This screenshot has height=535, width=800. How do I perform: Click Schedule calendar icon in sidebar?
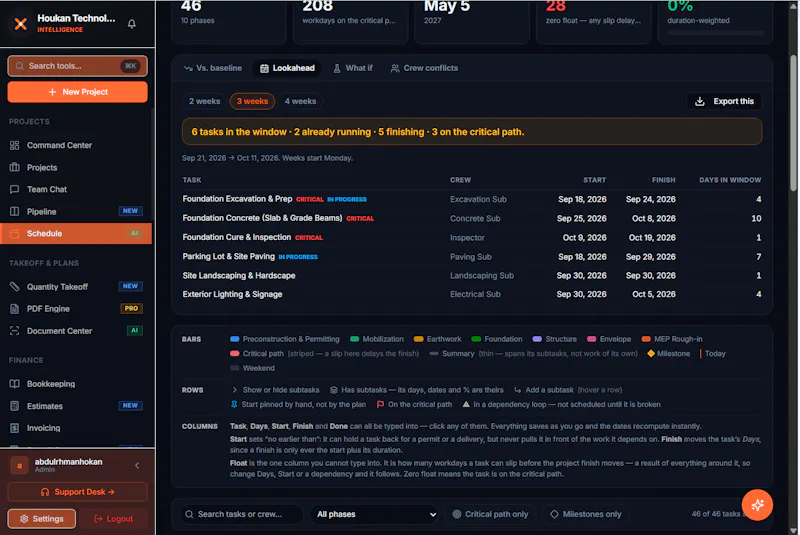tap(14, 234)
